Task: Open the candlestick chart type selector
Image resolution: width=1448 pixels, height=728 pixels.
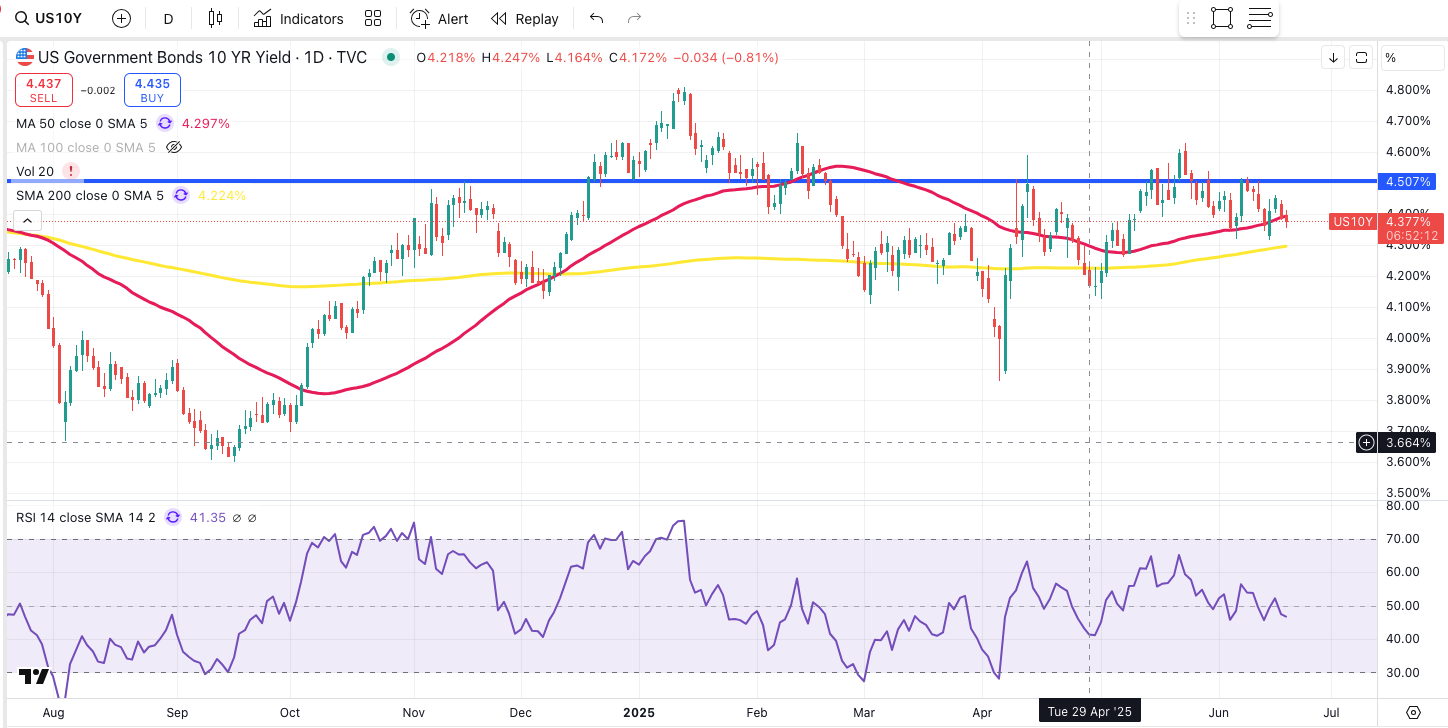Action: 215,19
